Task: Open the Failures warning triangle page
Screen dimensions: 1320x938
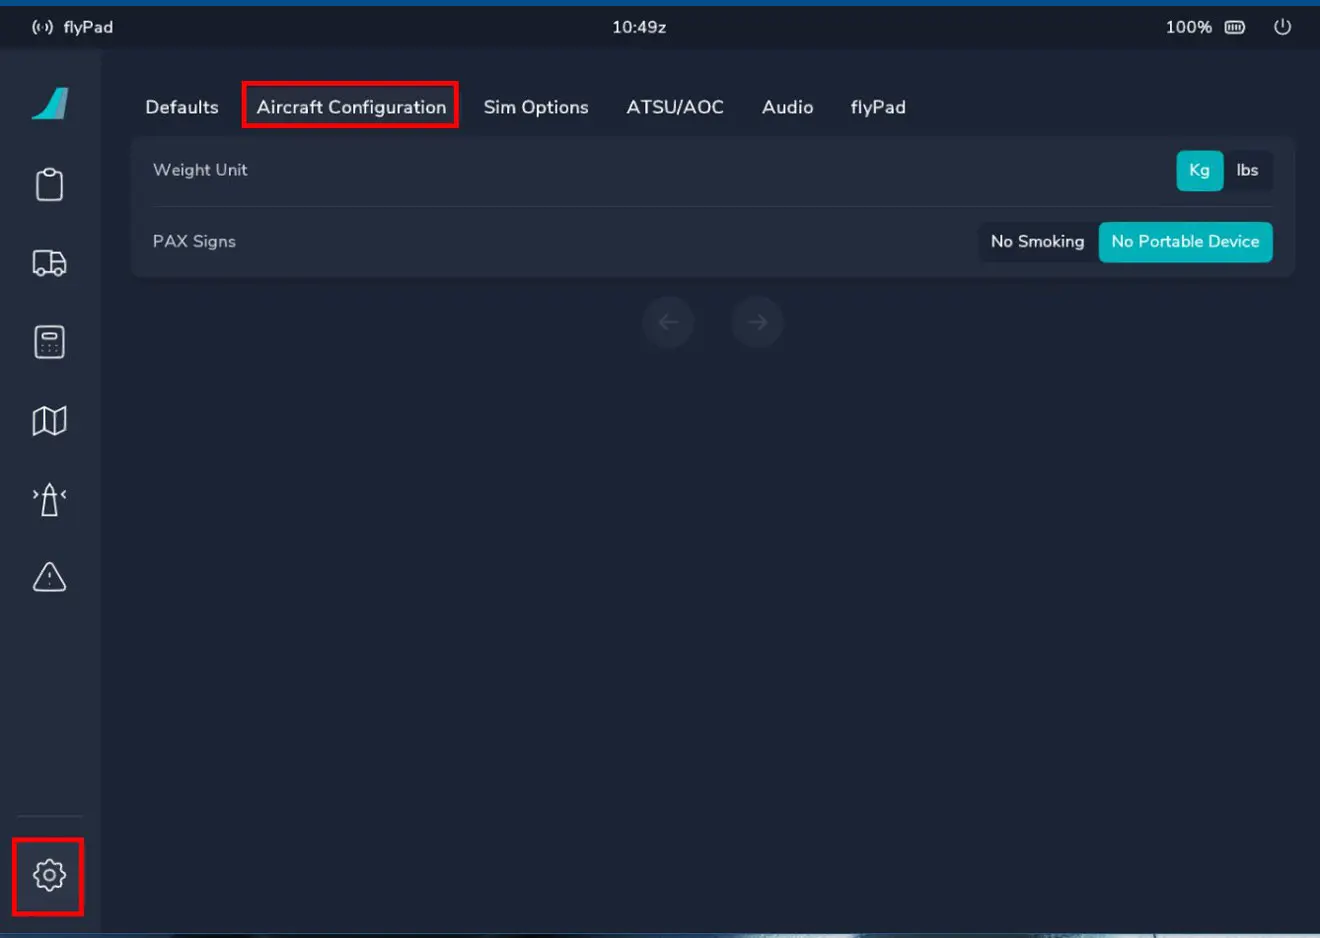Action: [49, 577]
